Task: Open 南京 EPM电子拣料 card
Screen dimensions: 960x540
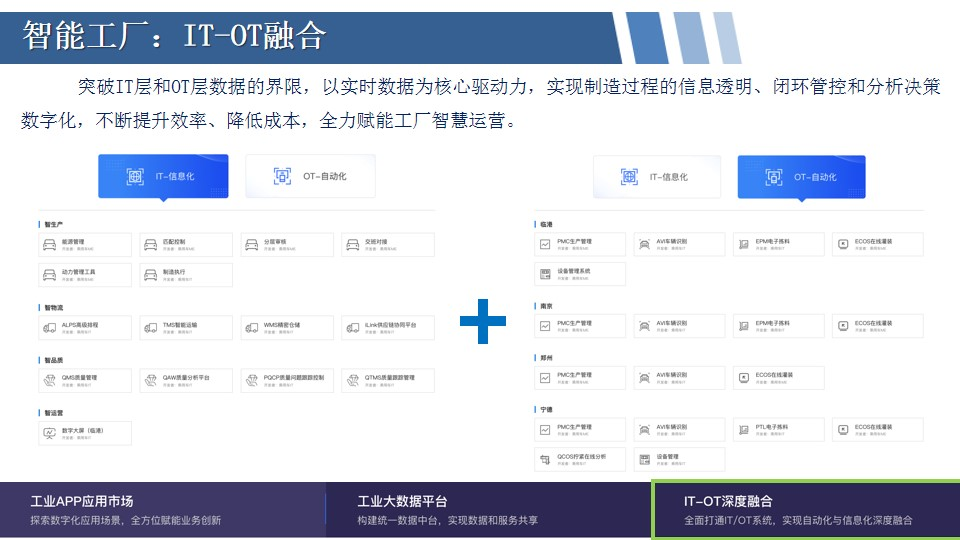Action: coord(779,326)
